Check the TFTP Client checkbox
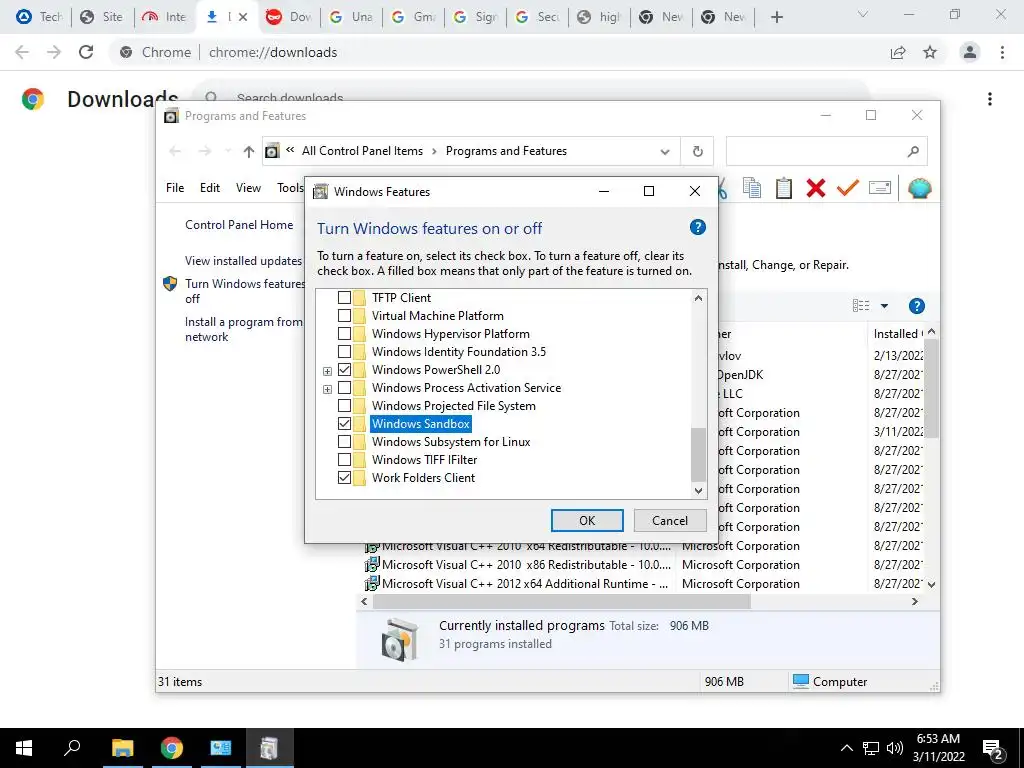1024x768 pixels. pos(344,298)
